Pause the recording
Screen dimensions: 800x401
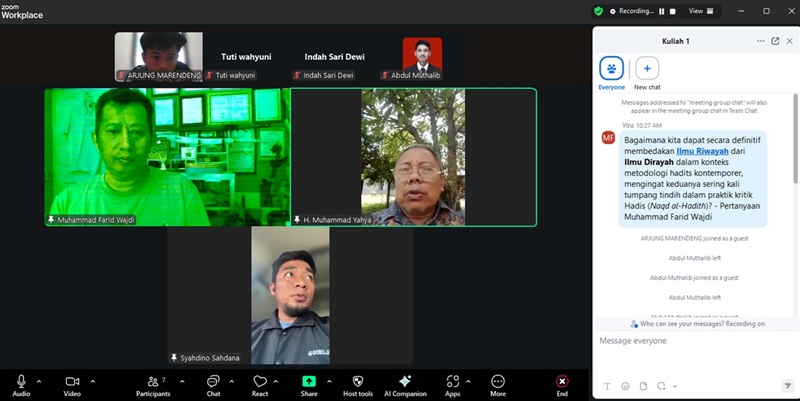(662, 11)
